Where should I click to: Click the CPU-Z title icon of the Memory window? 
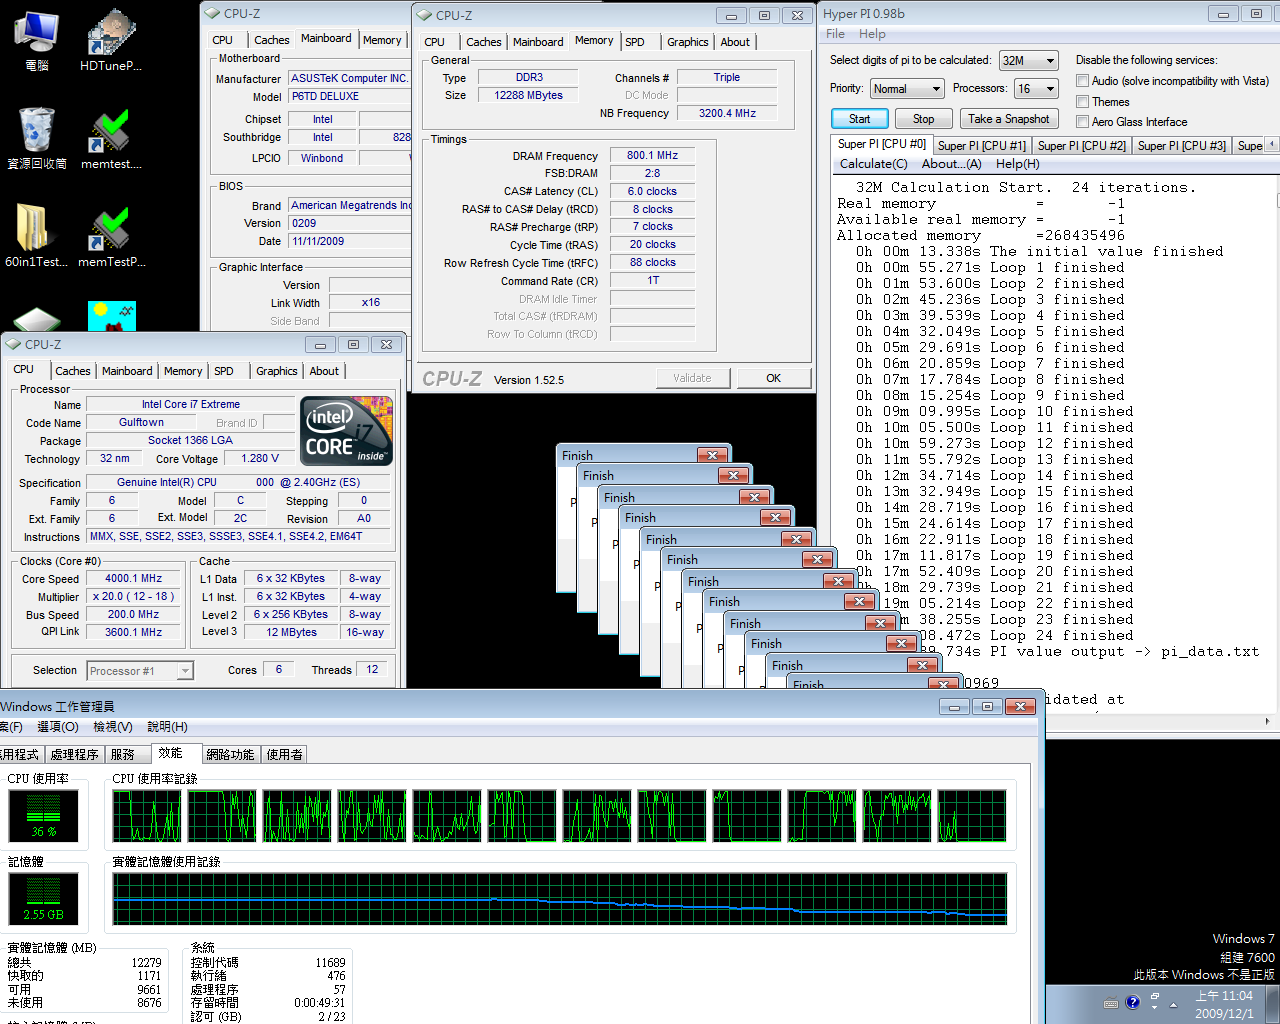tap(424, 15)
